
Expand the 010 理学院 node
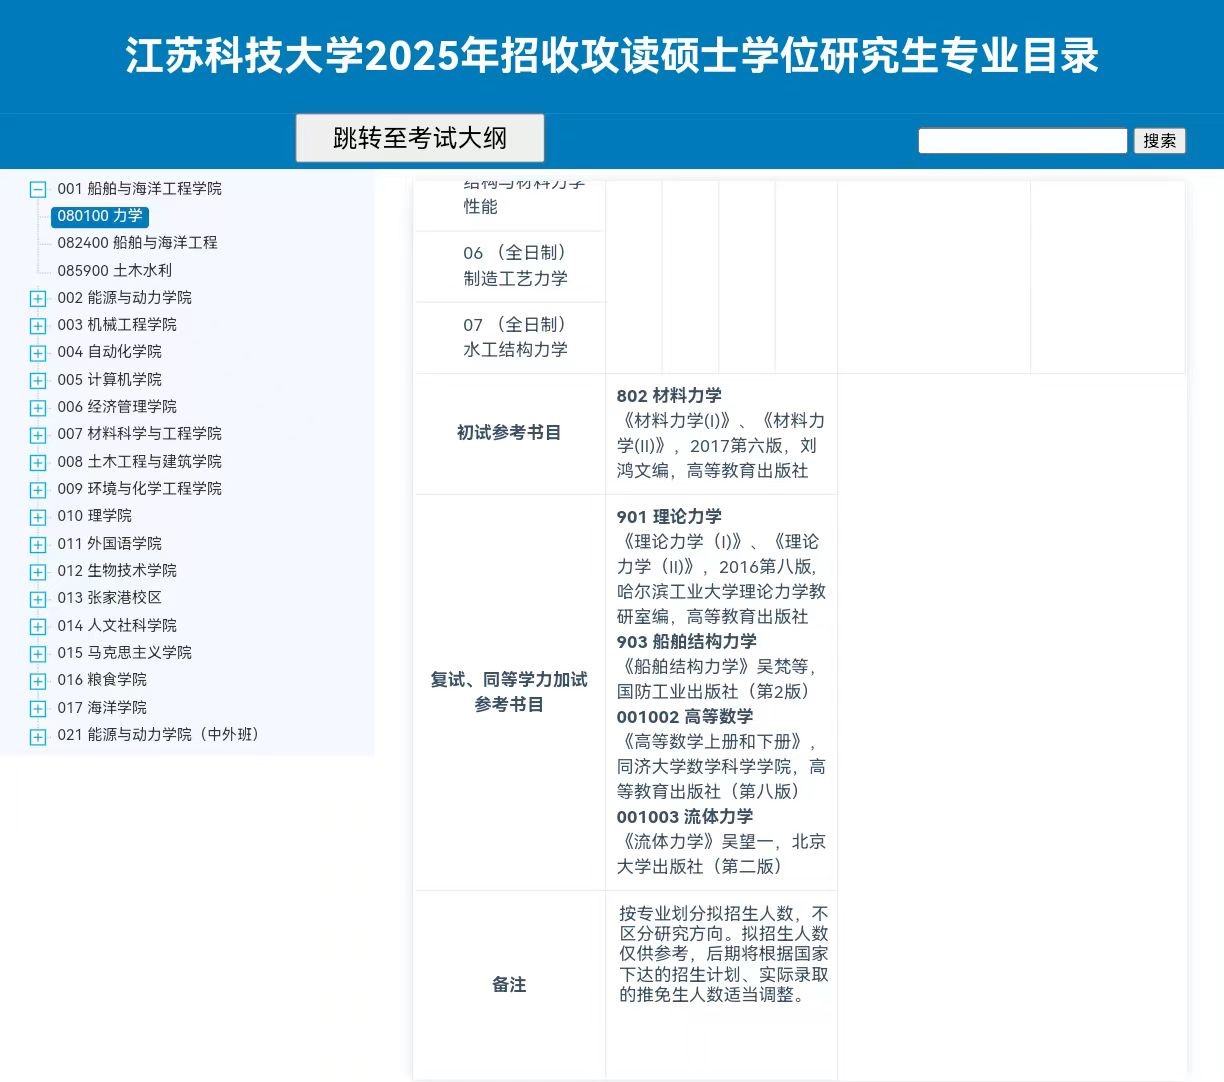click(x=38, y=516)
